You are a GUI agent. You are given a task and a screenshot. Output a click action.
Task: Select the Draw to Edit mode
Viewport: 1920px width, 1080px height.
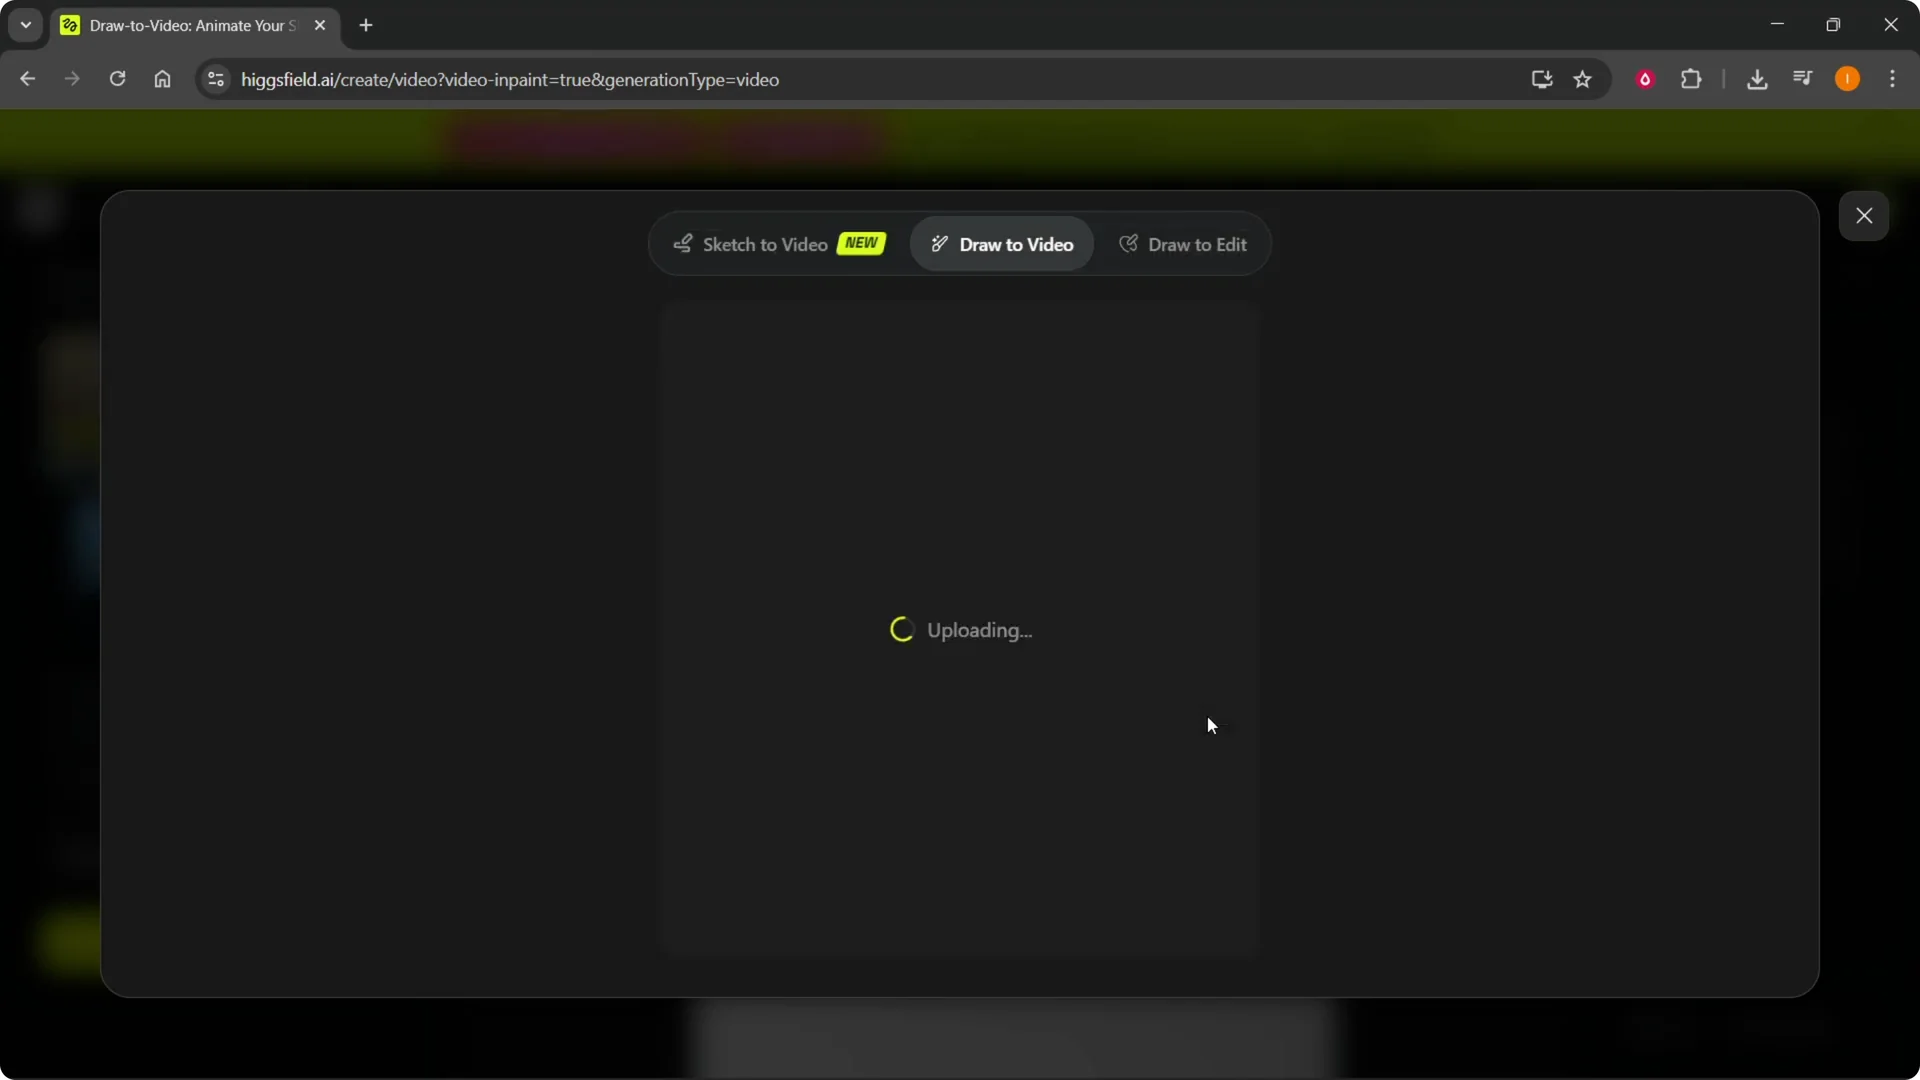[1196, 244]
